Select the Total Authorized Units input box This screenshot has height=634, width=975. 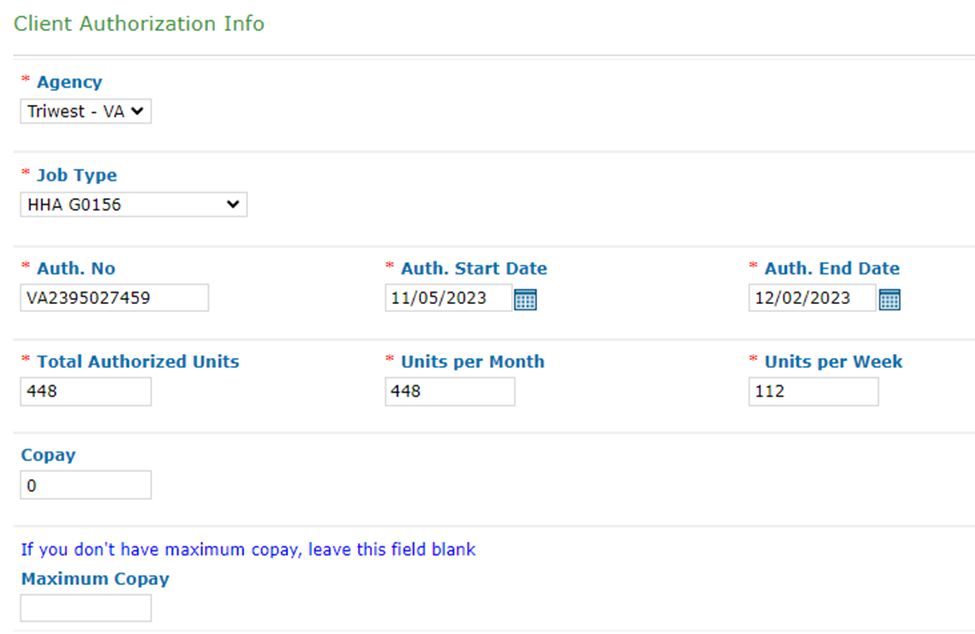[x=86, y=392]
